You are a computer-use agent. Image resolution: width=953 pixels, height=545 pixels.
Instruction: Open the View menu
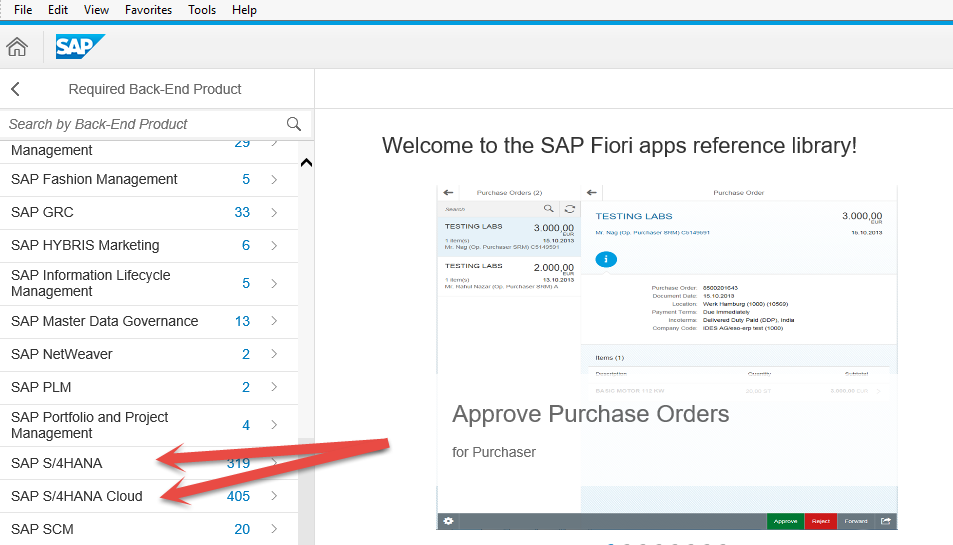pos(96,10)
